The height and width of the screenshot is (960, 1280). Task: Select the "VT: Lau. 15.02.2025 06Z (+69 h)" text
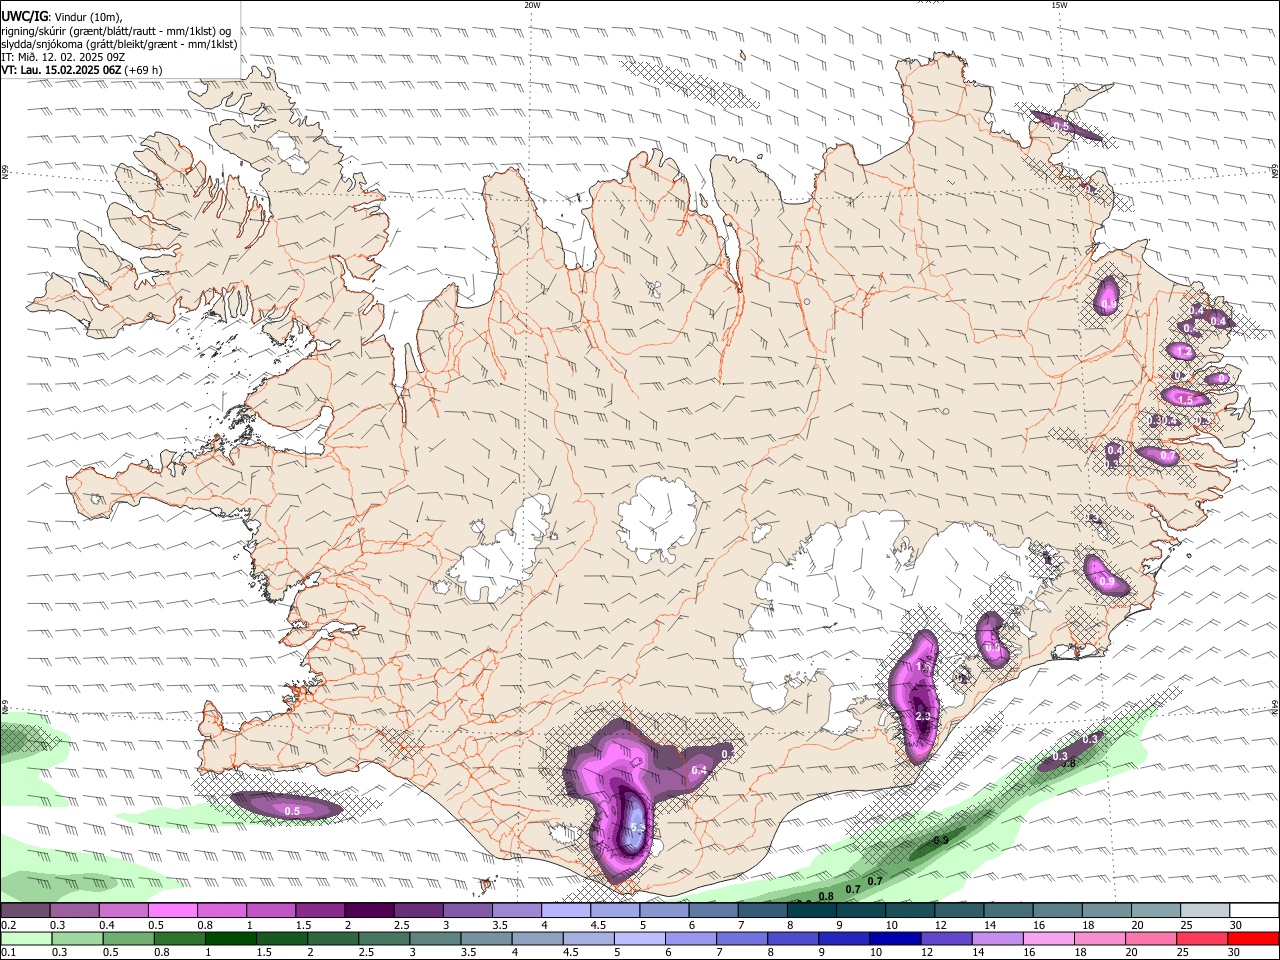[x=81, y=70]
